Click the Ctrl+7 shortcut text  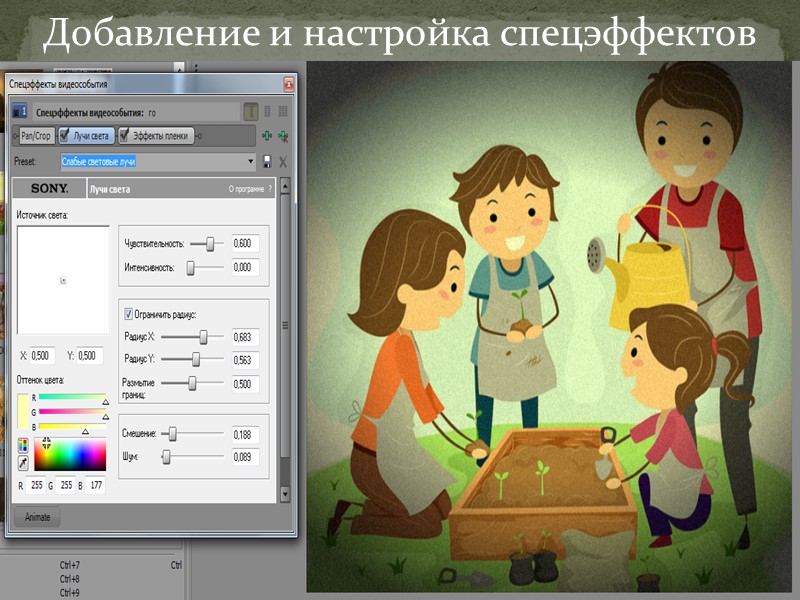70,565
